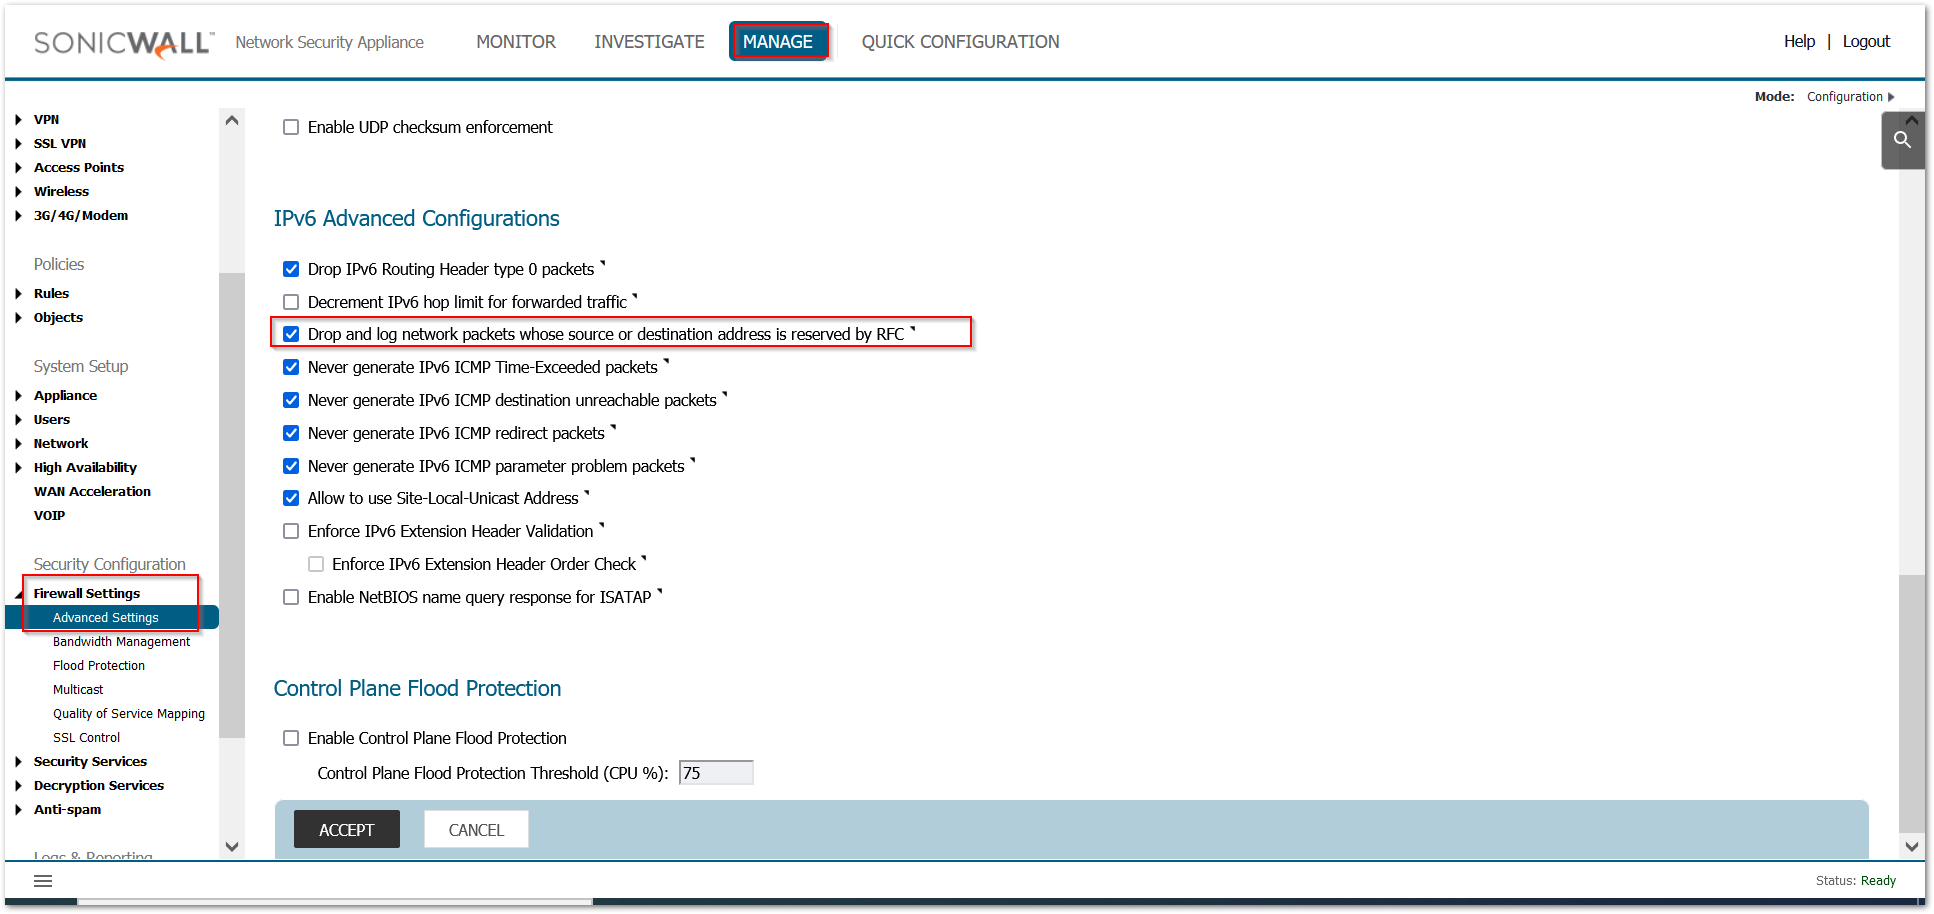Image resolution: width=1934 pixels, height=914 pixels.
Task: Select the MANAGE tab
Action: tap(778, 42)
